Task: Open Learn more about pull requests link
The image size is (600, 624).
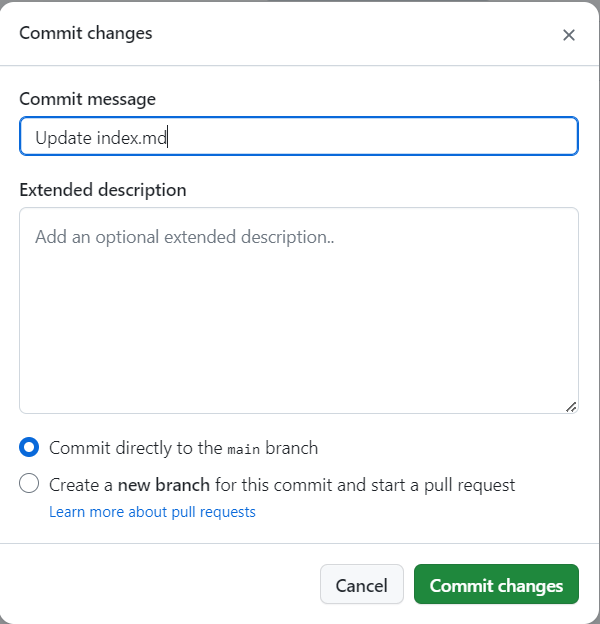Action: pos(152,512)
